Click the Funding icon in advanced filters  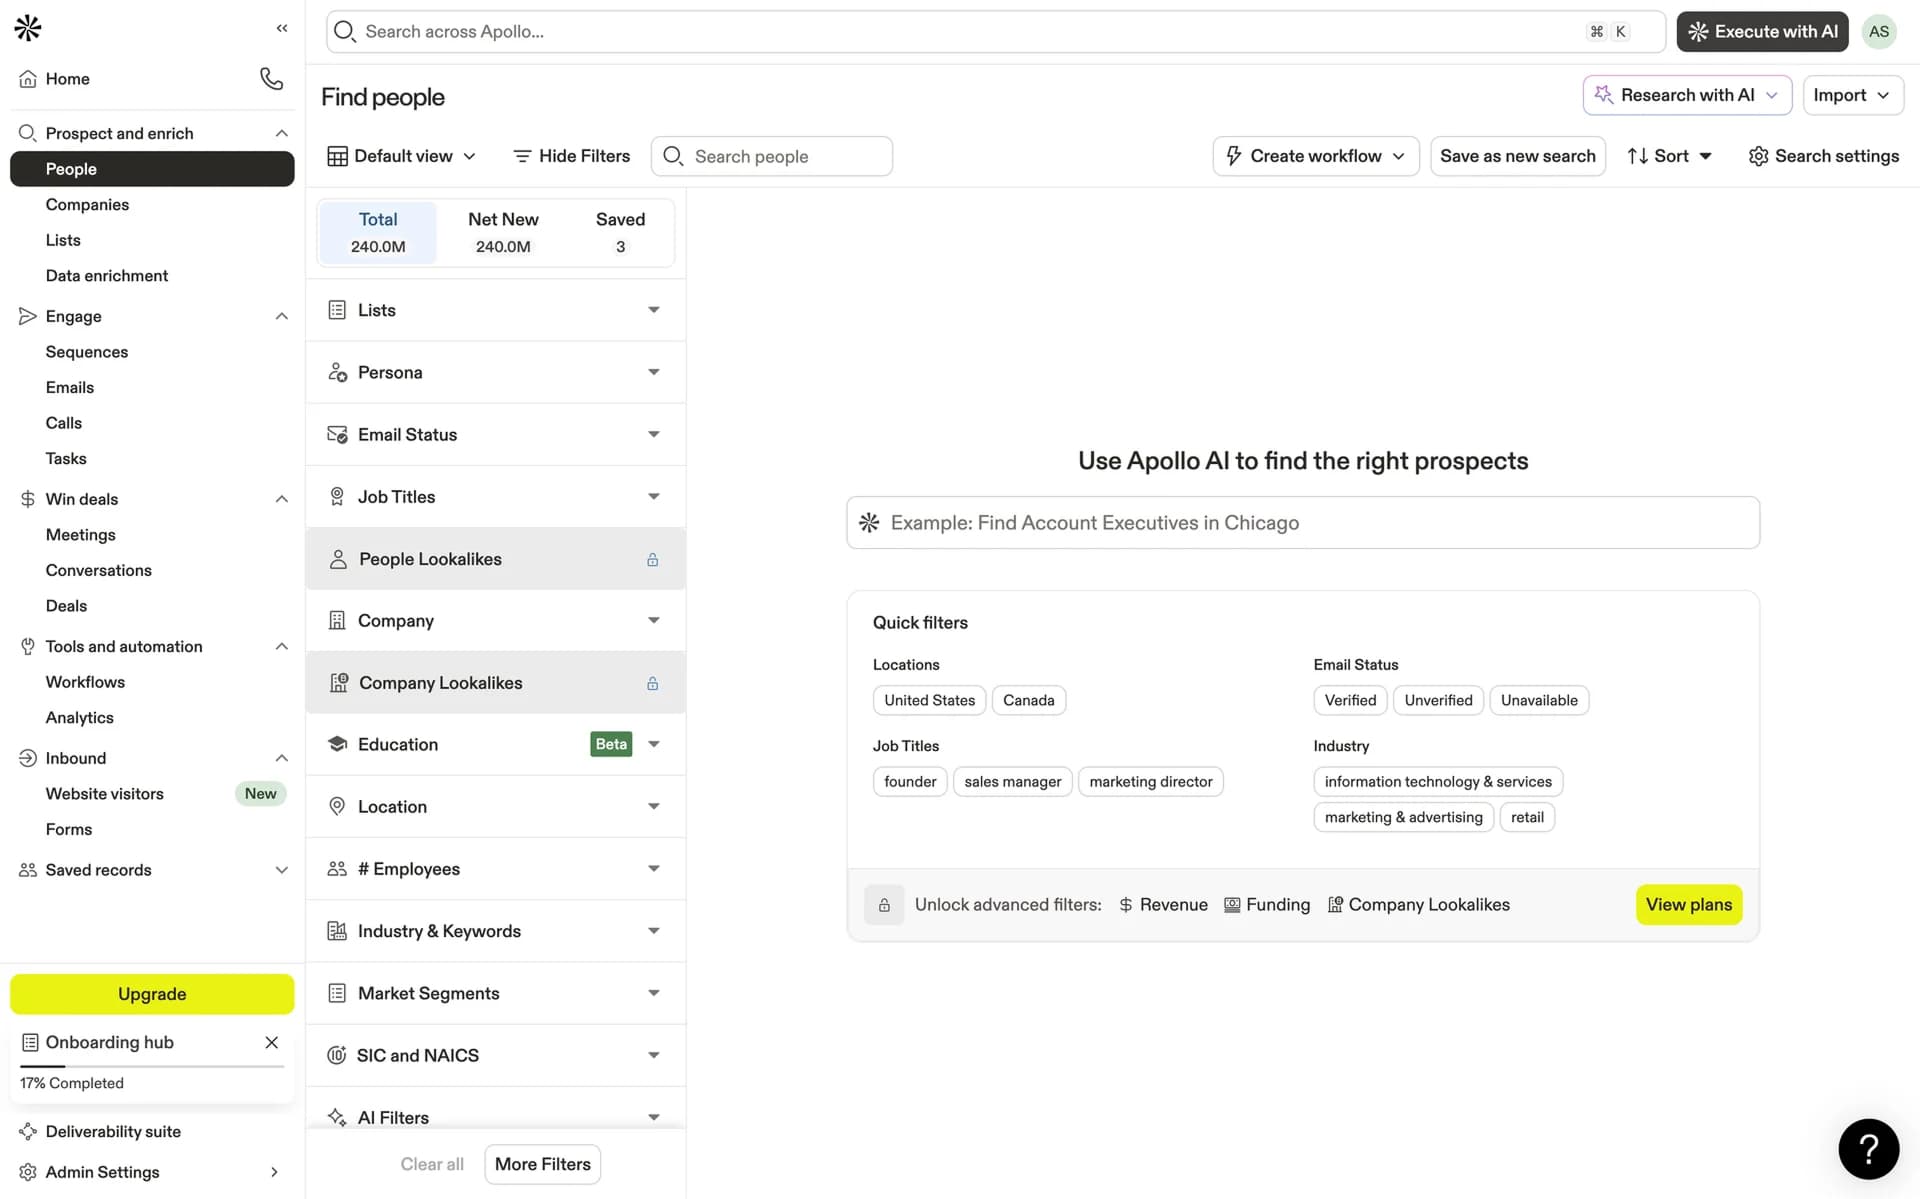tap(1232, 905)
